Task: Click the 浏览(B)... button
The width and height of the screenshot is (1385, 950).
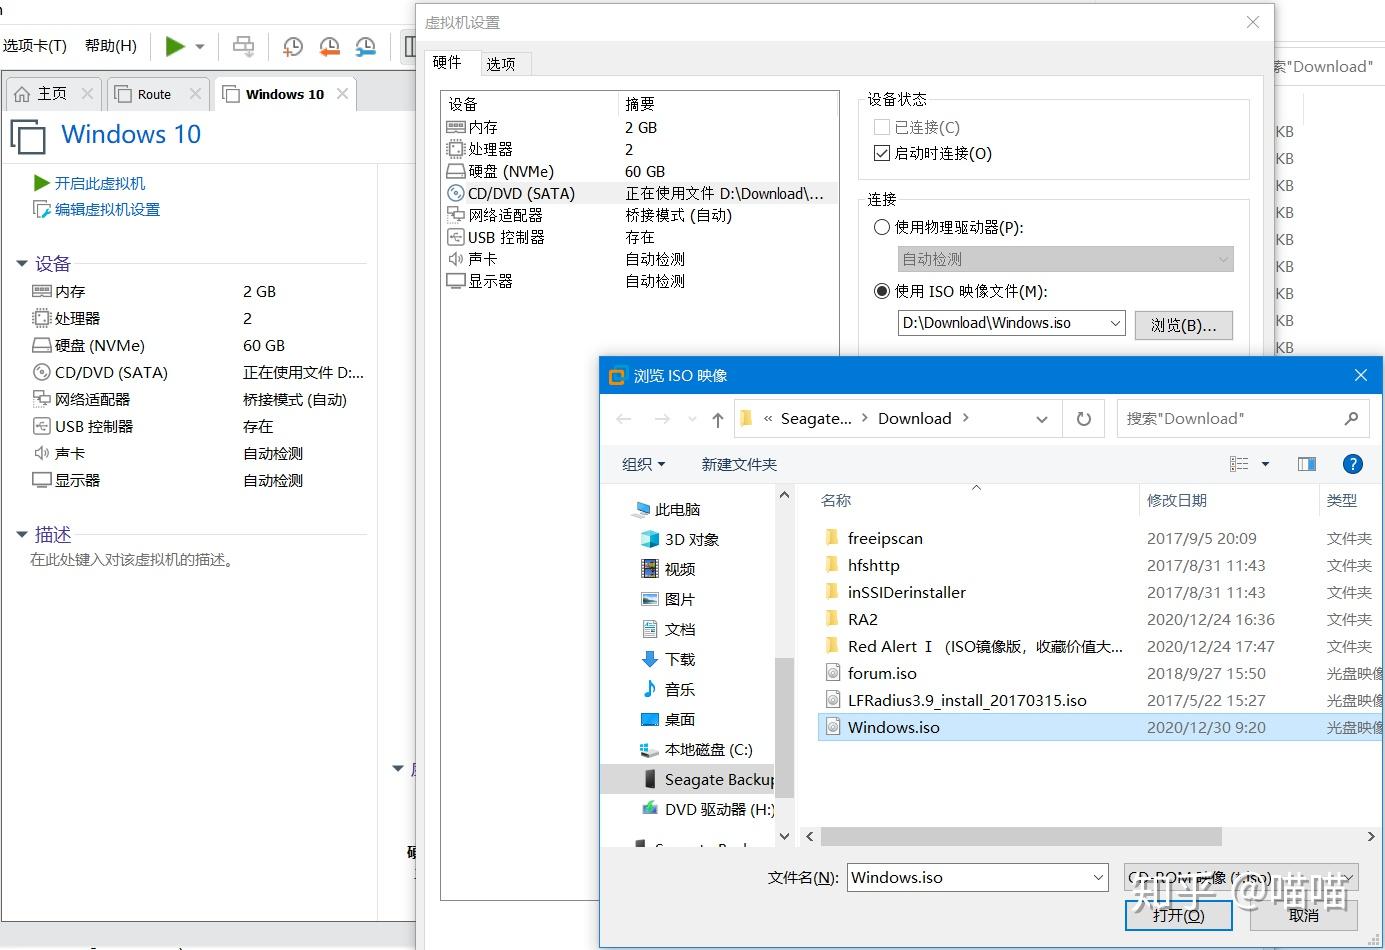Action: pyautogui.click(x=1183, y=325)
